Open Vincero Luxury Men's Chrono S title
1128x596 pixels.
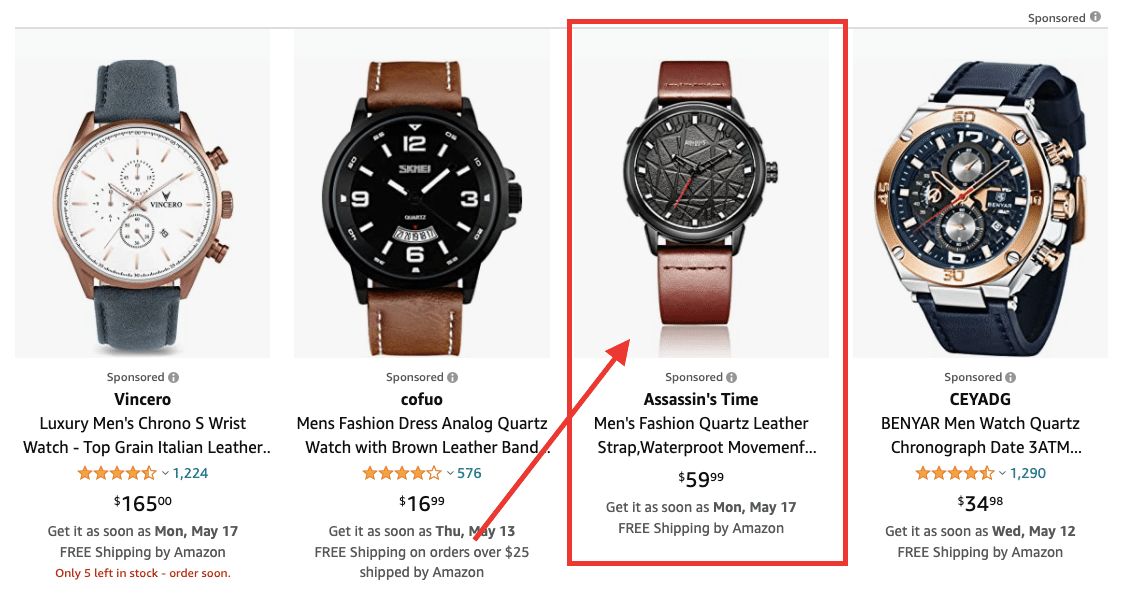pos(146,435)
